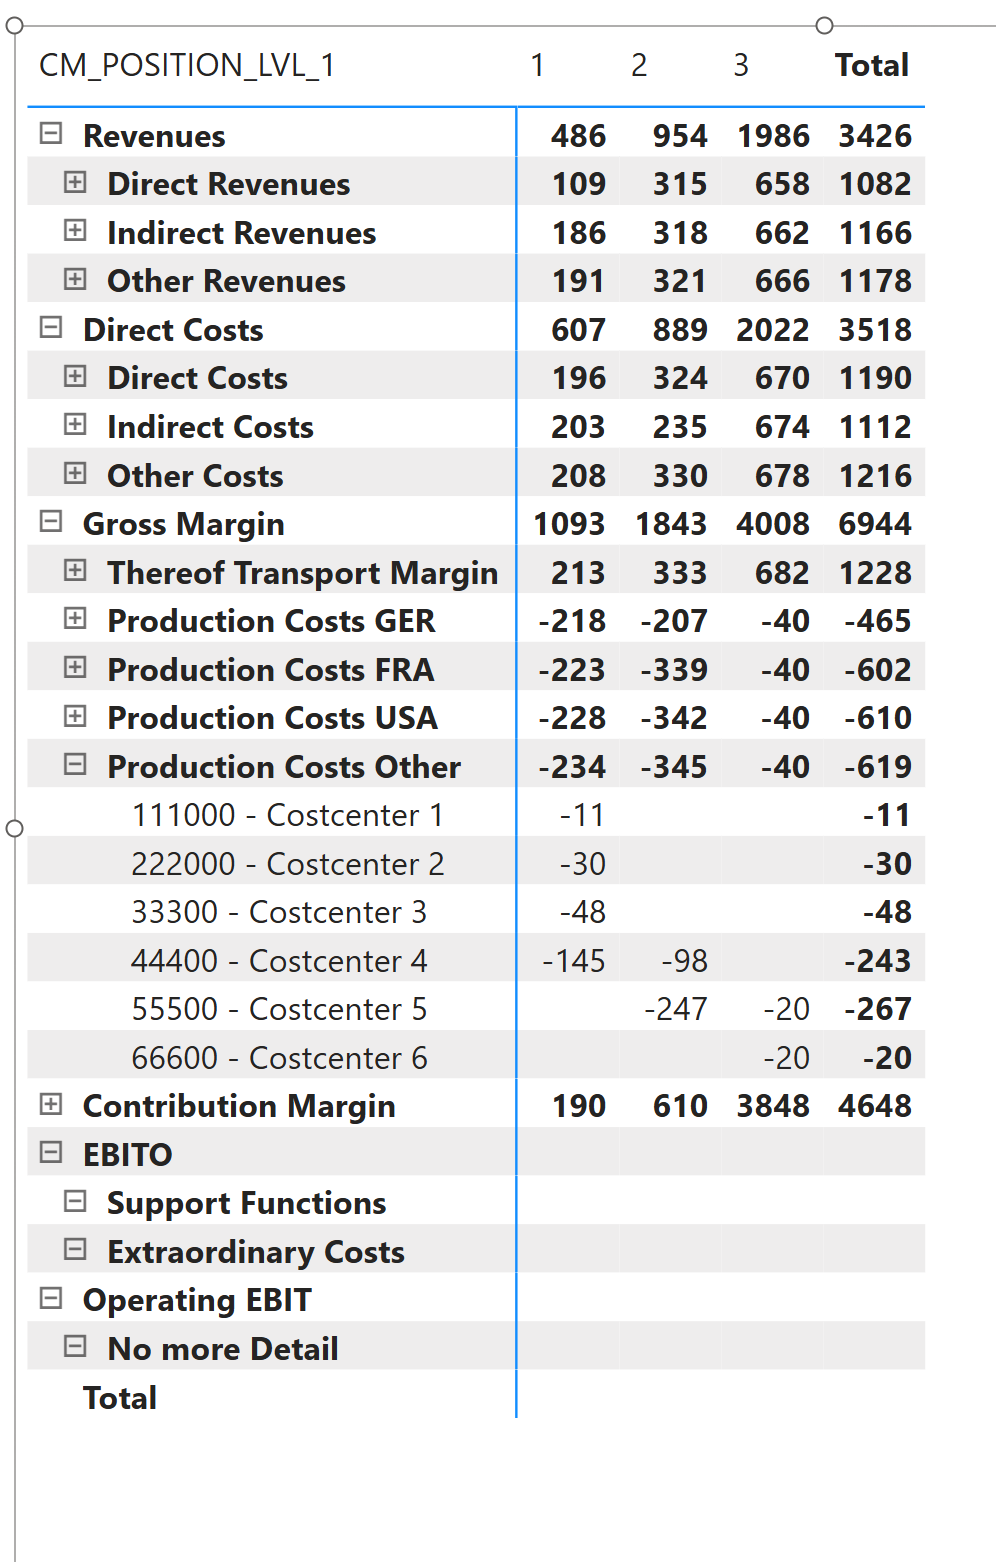Click Other Costs value 330
This screenshot has width=996, height=1562.
click(680, 476)
